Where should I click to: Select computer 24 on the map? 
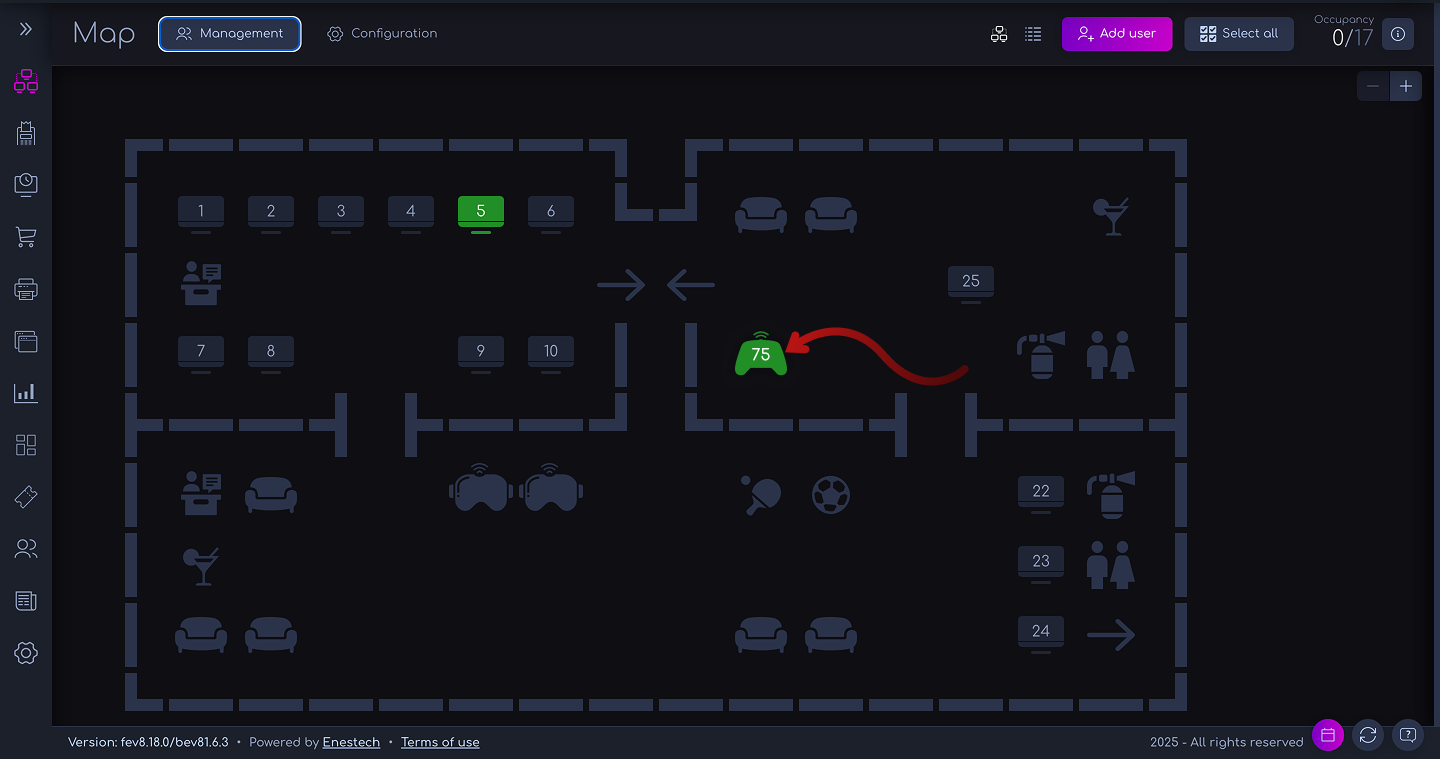tap(1041, 633)
